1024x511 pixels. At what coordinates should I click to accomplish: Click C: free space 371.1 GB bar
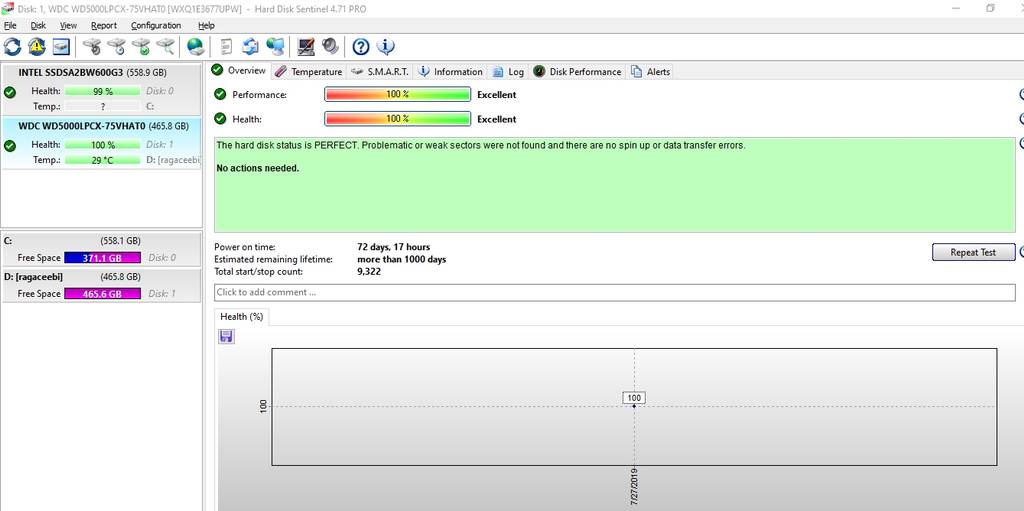[x=103, y=258]
